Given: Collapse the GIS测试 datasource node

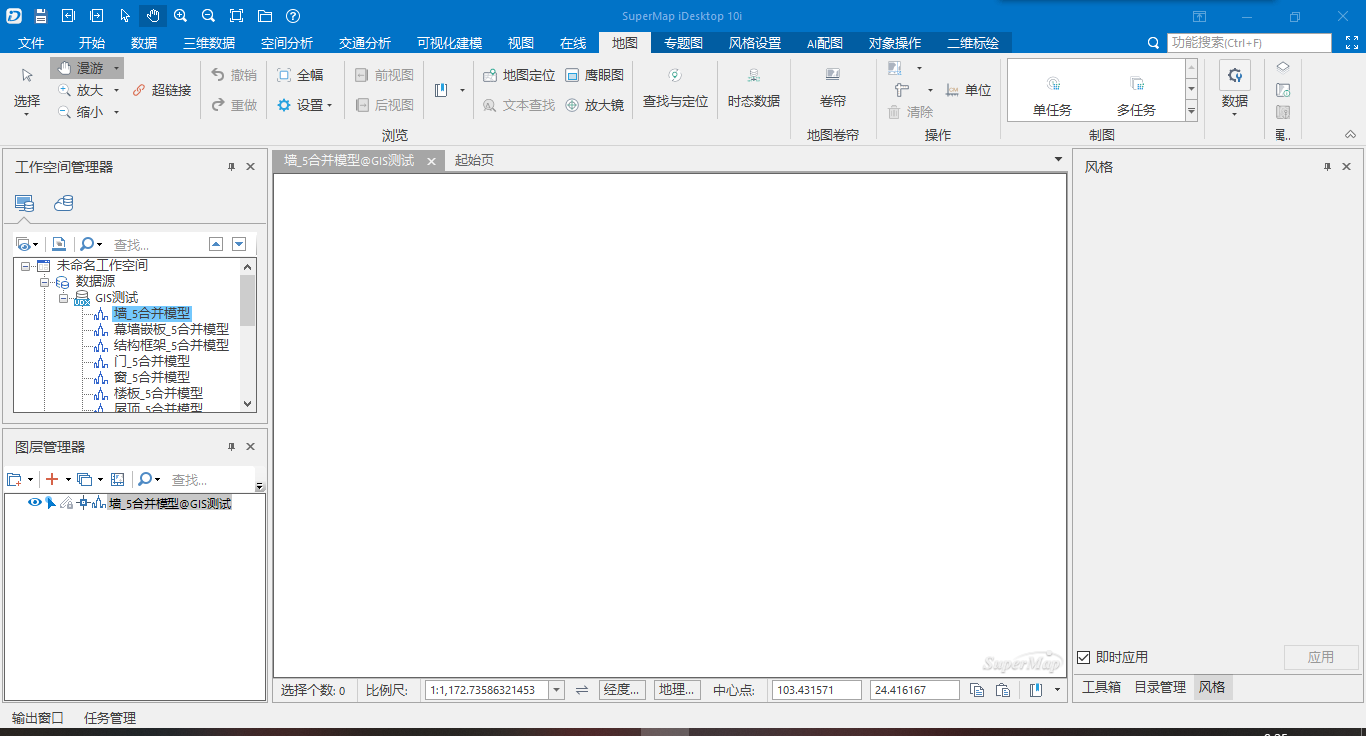Looking at the screenshot, I should point(64,298).
